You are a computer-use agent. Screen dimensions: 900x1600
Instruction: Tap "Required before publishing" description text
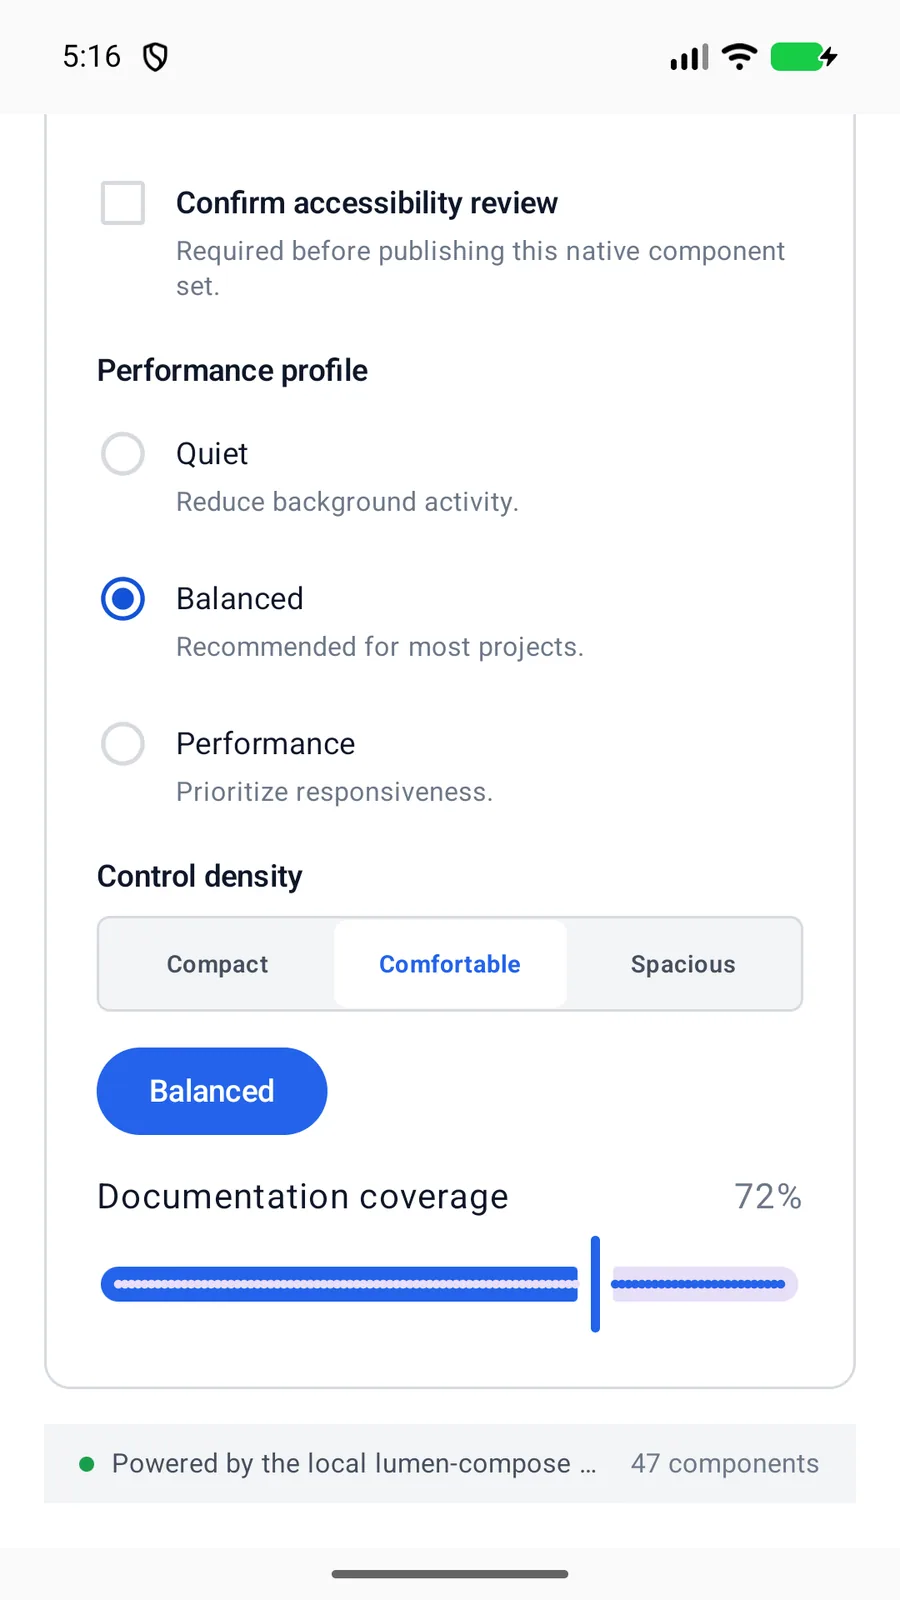(480, 268)
